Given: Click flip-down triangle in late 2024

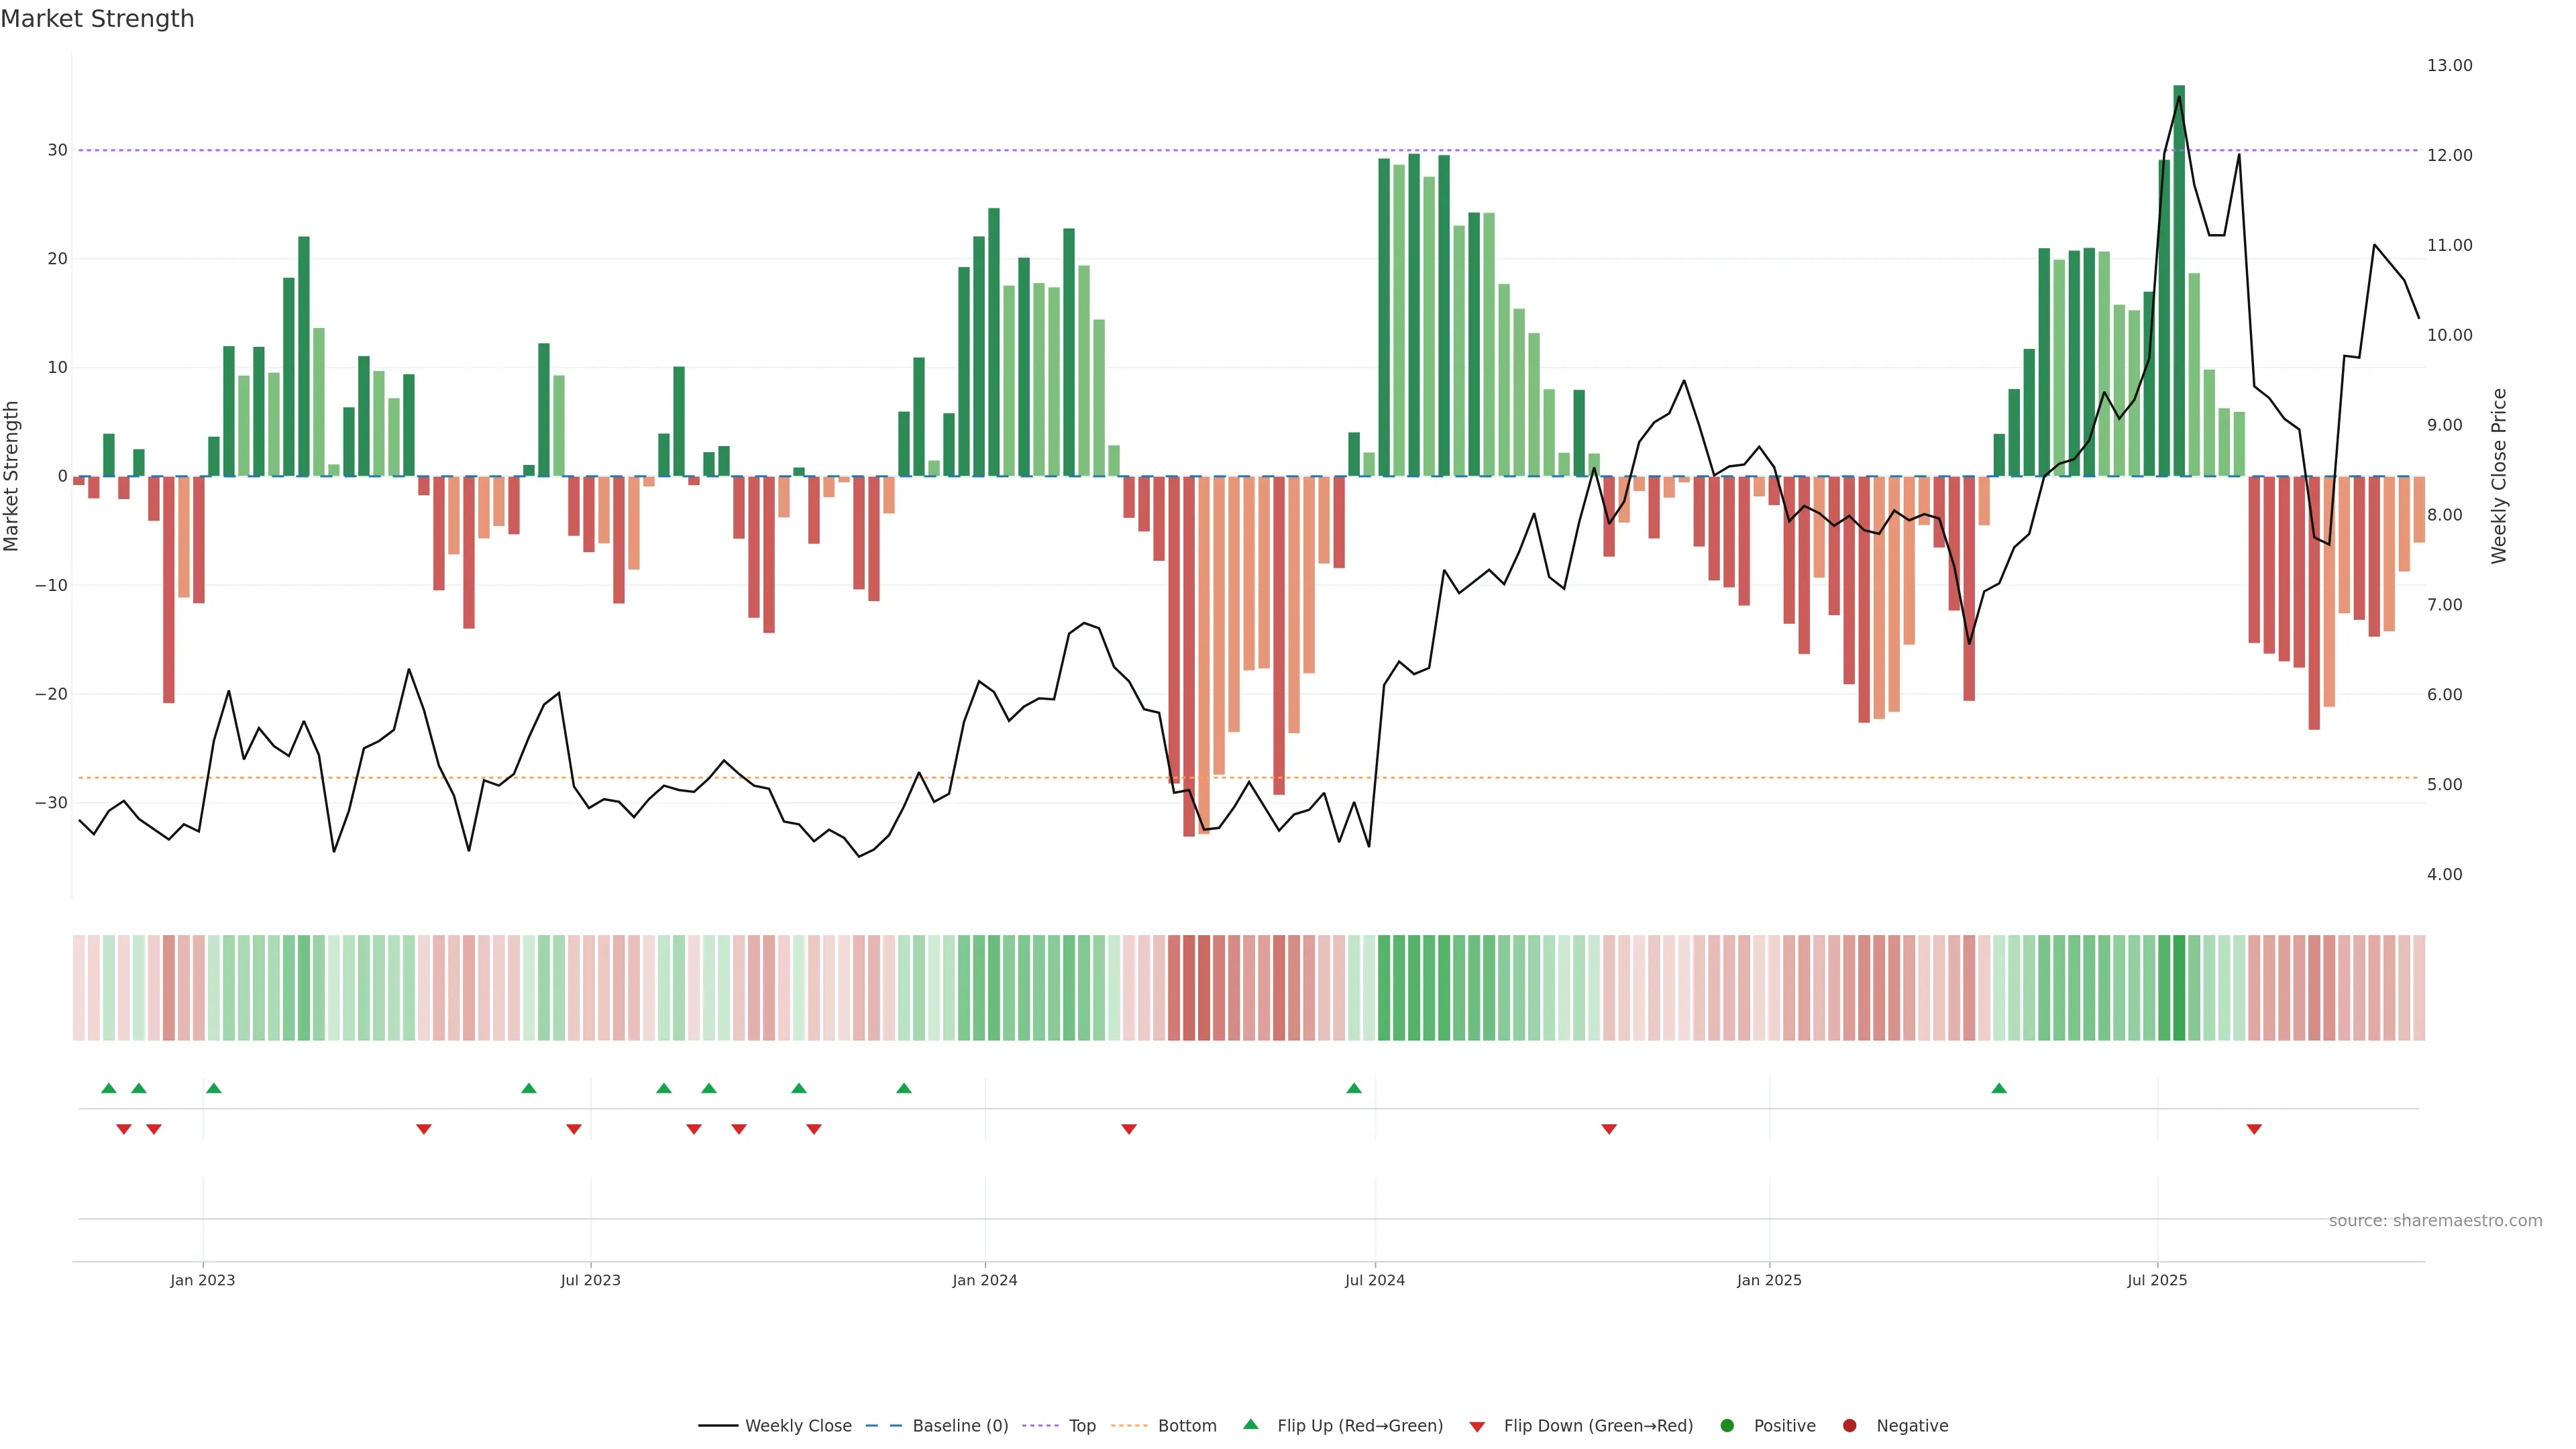Looking at the screenshot, I should (x=1609, y=1129).
